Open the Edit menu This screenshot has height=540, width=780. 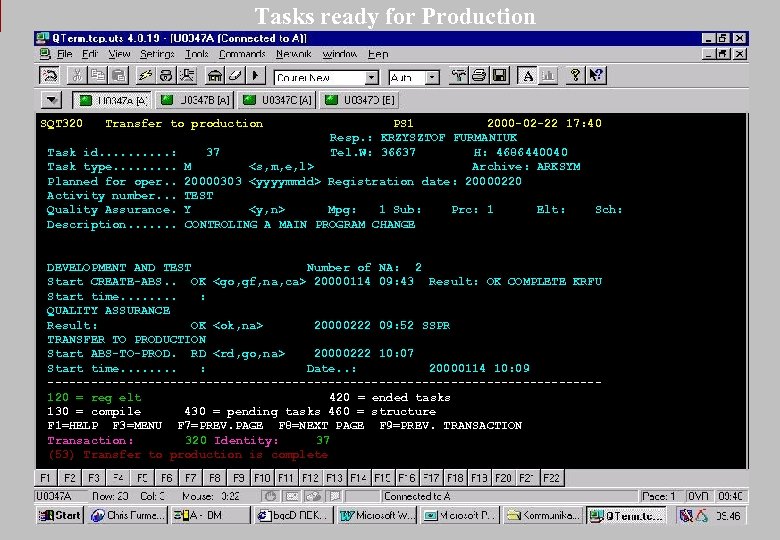[90, 54]
